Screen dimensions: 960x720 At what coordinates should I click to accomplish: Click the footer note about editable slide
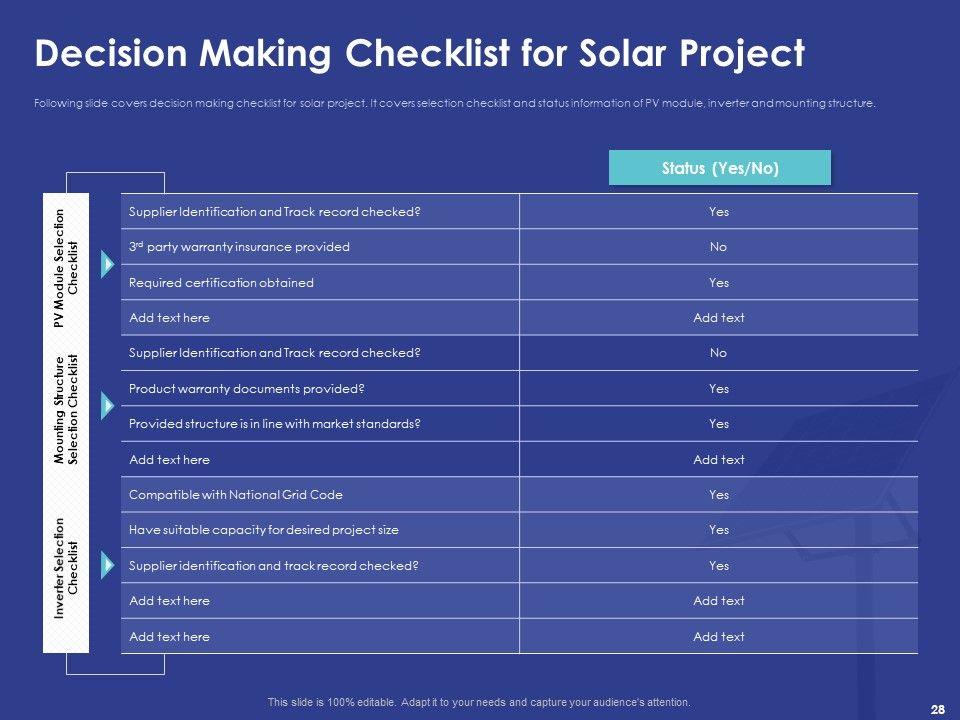(x=479, y=702)
